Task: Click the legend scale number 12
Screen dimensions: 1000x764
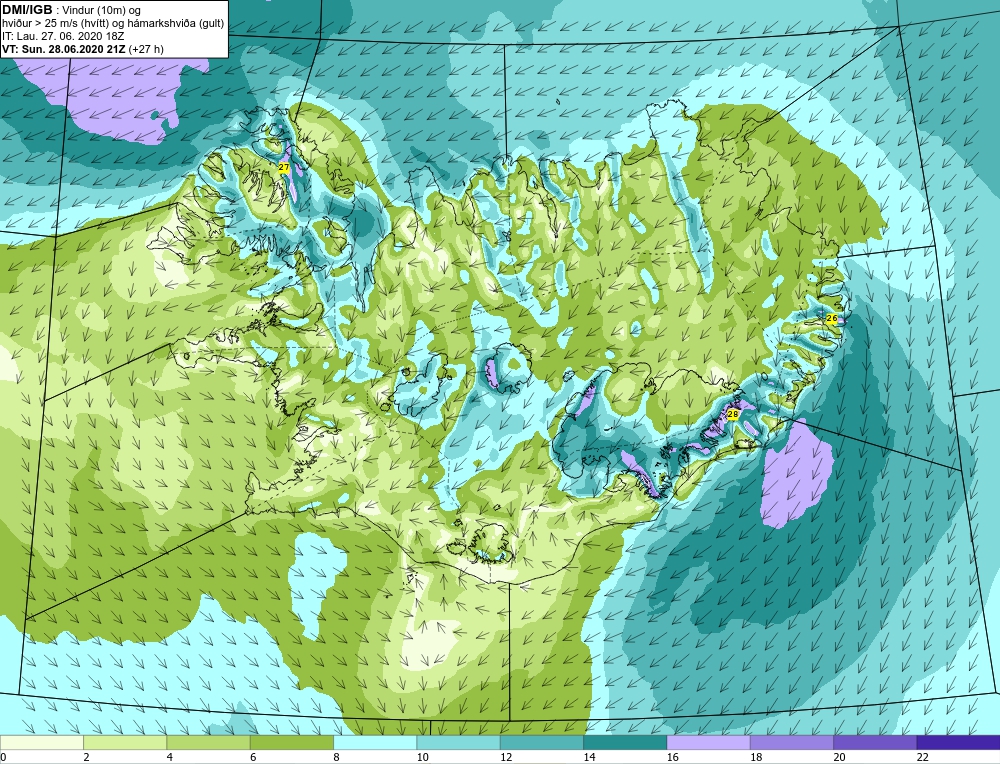Action: (x=506, y=757)
